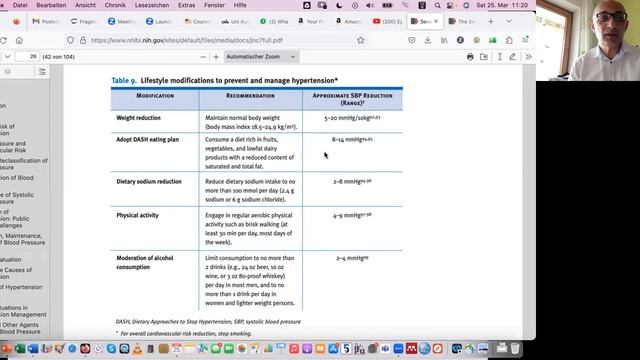Screen dimensions: 640x360
Task: Open VLC cone icon in the Dock
Action: [x=138, y=349]
